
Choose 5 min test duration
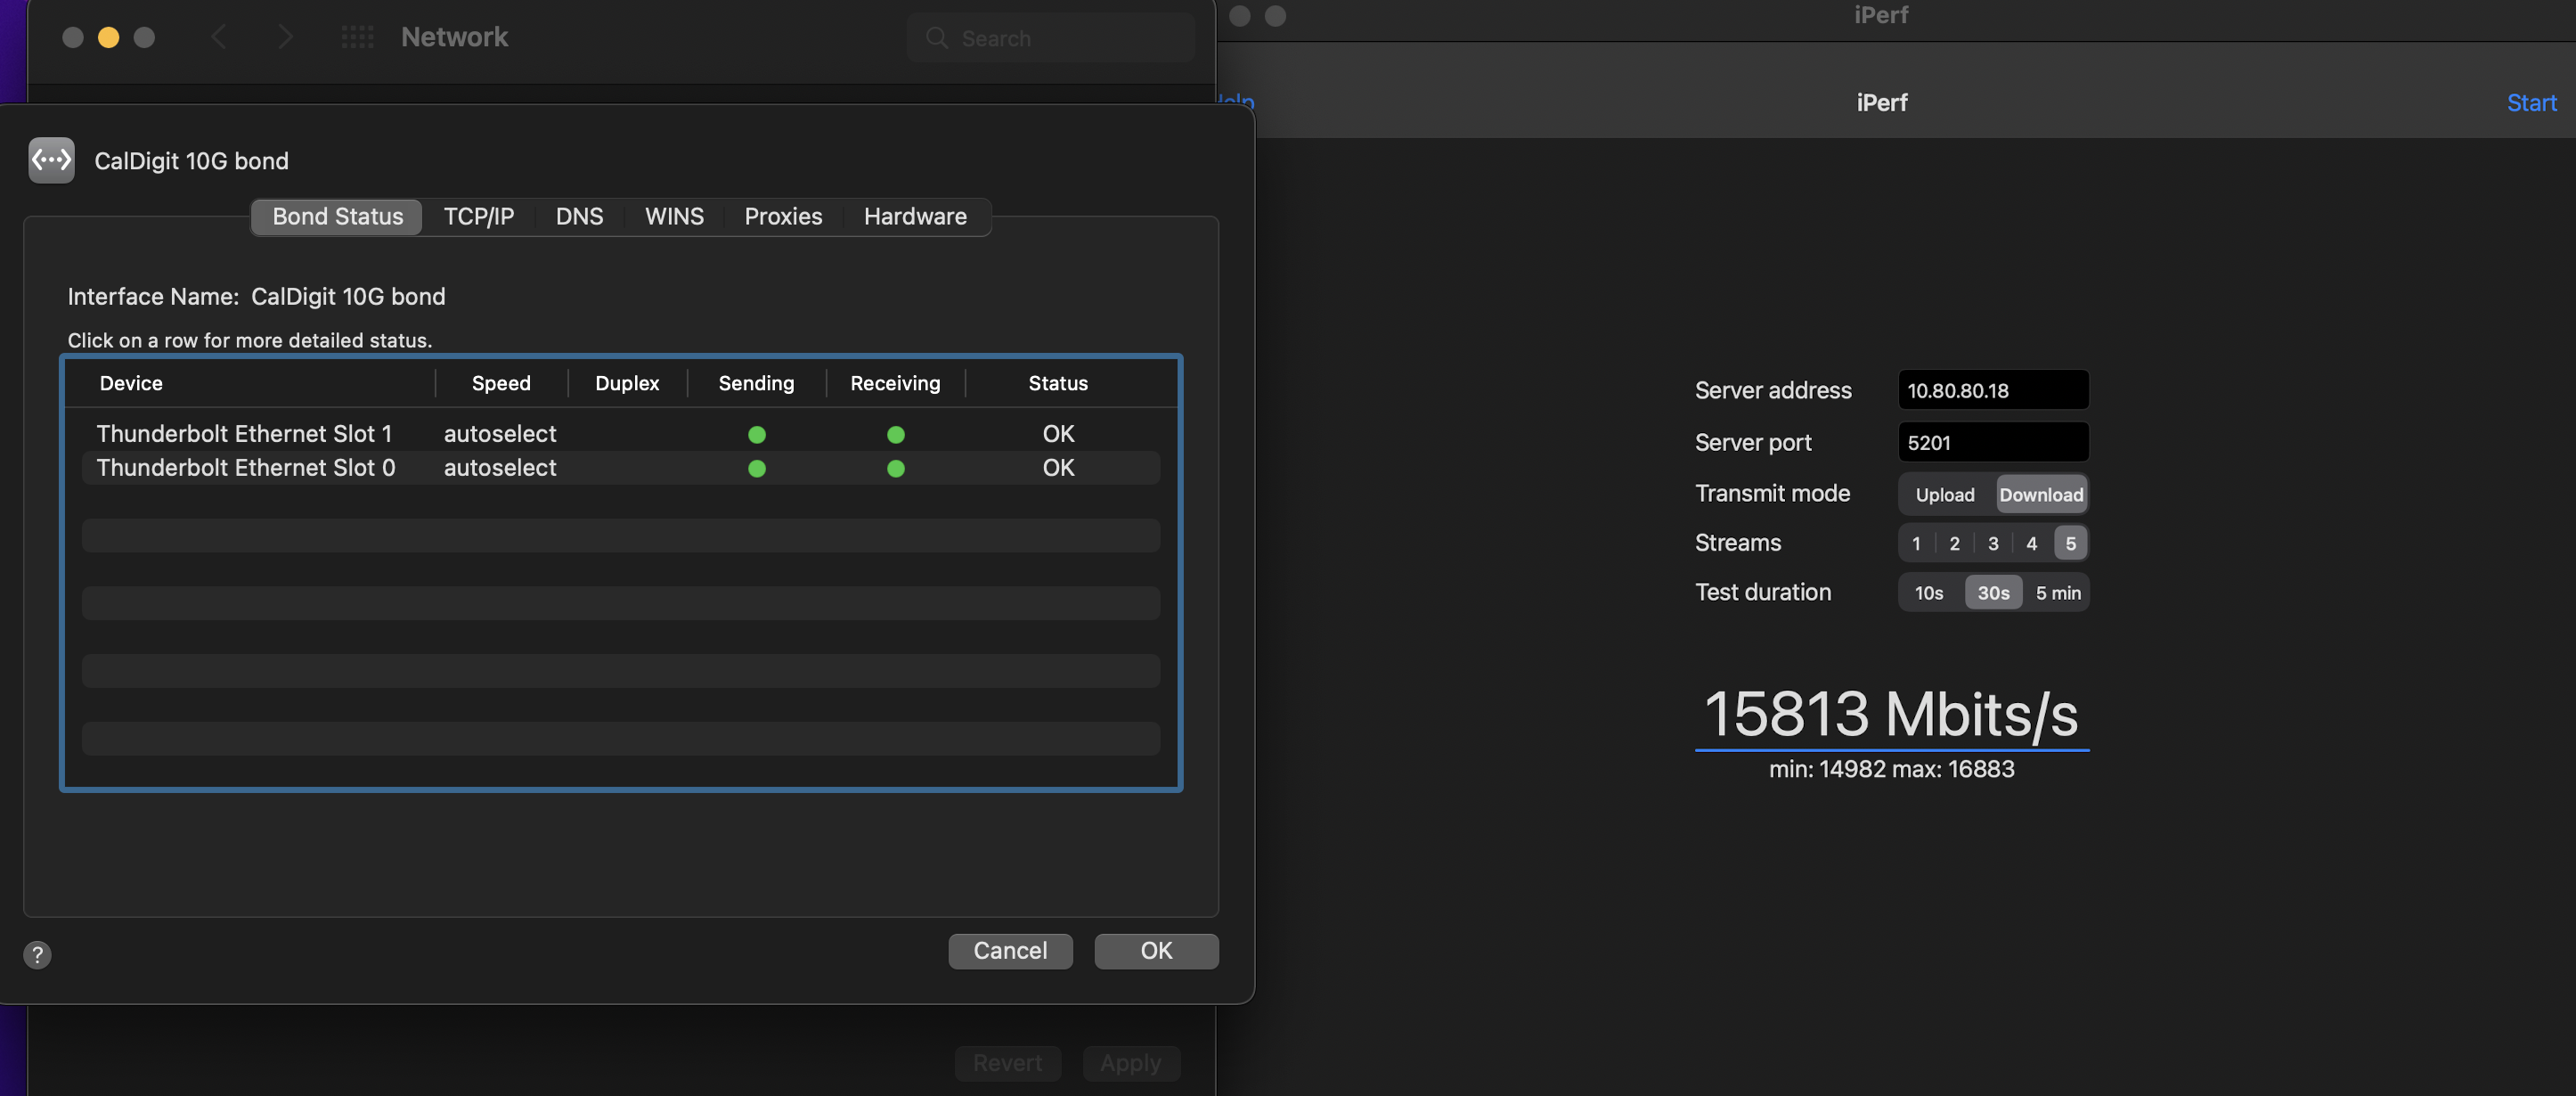coord(2057,592)
